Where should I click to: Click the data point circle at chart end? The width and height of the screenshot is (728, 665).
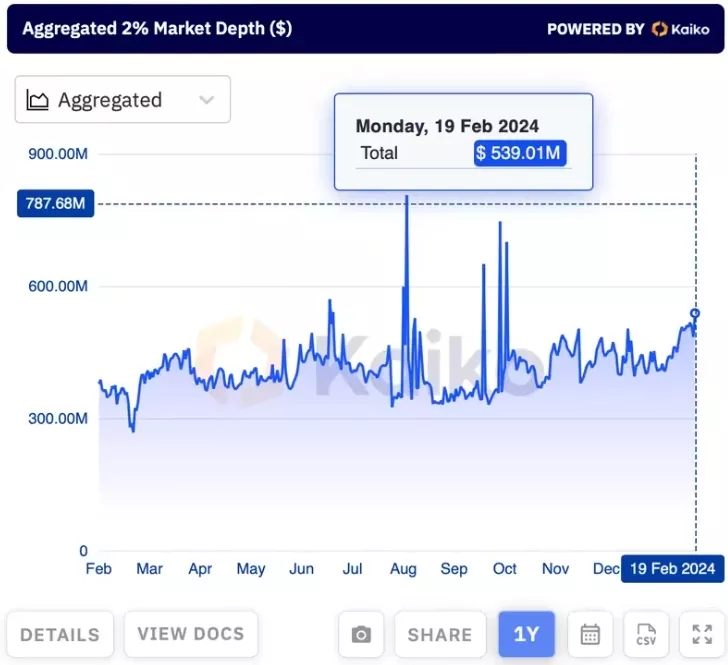695,314
